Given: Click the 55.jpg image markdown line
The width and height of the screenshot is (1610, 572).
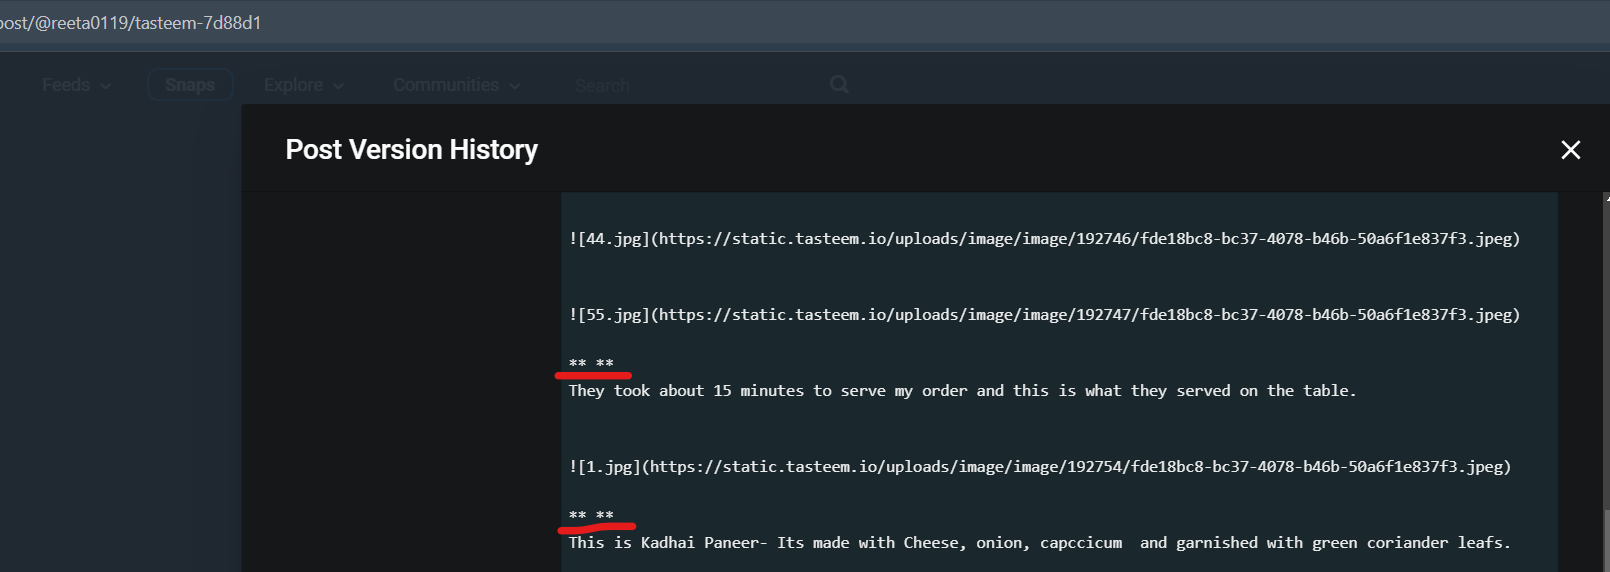Looking at the screenshot, I should [1044, 314].
